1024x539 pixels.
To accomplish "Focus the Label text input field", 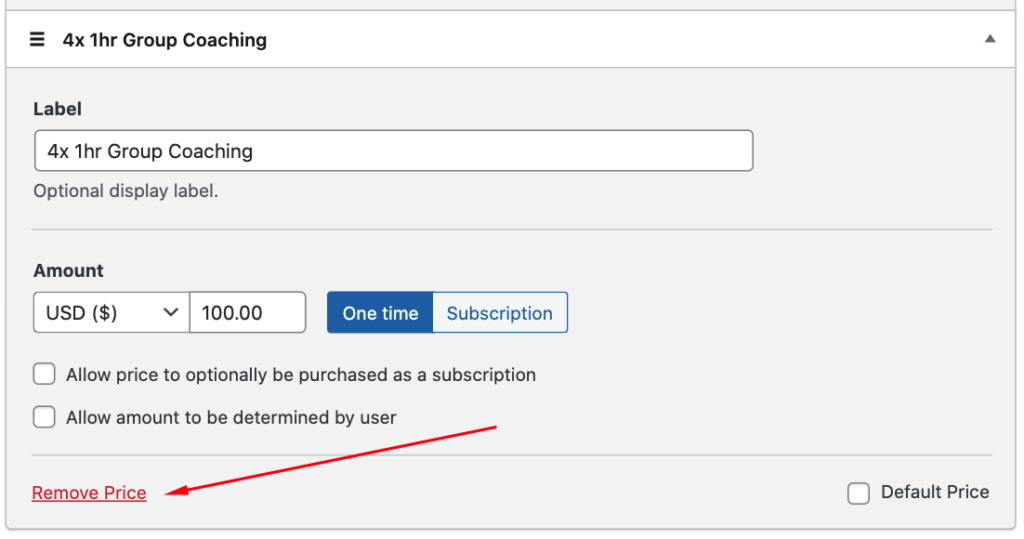I will [x=393, y=151].
